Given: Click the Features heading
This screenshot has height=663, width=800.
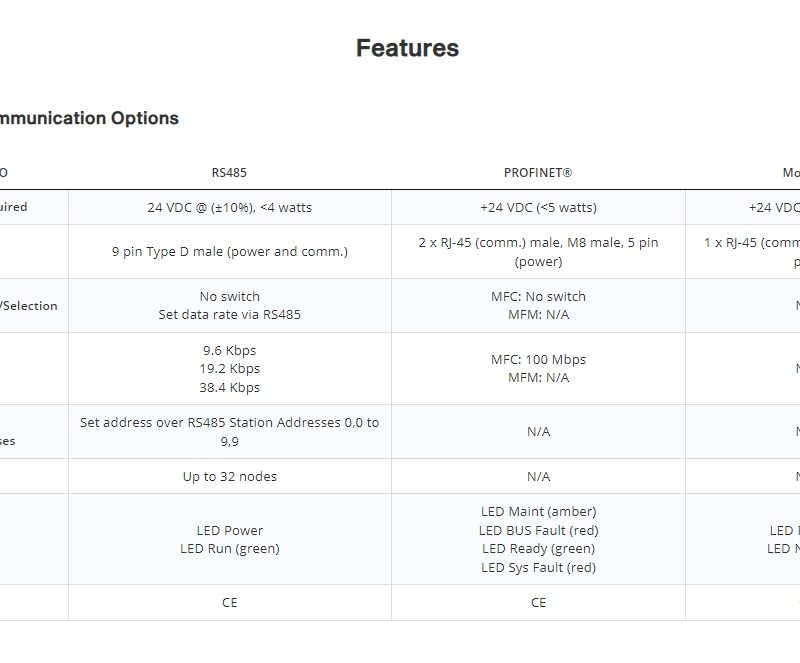Looking at the screenshot, I should (407, 48).
